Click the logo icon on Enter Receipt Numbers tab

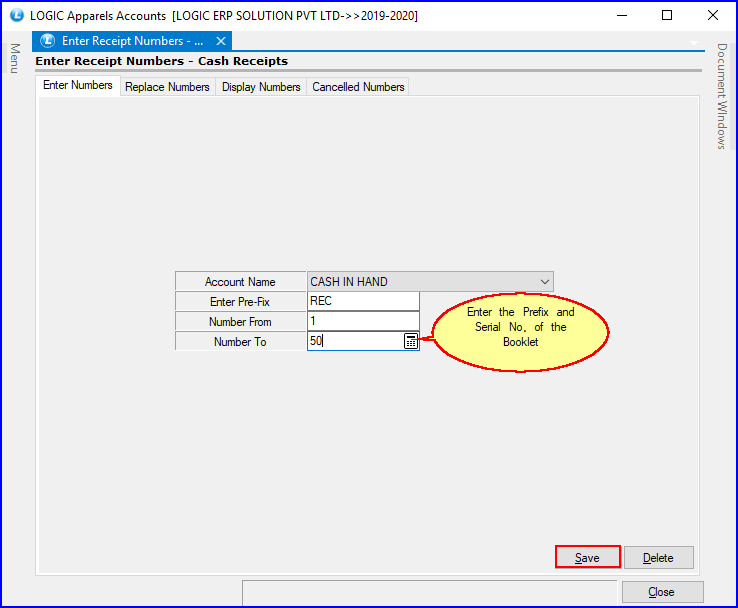(x=48, y=41)
